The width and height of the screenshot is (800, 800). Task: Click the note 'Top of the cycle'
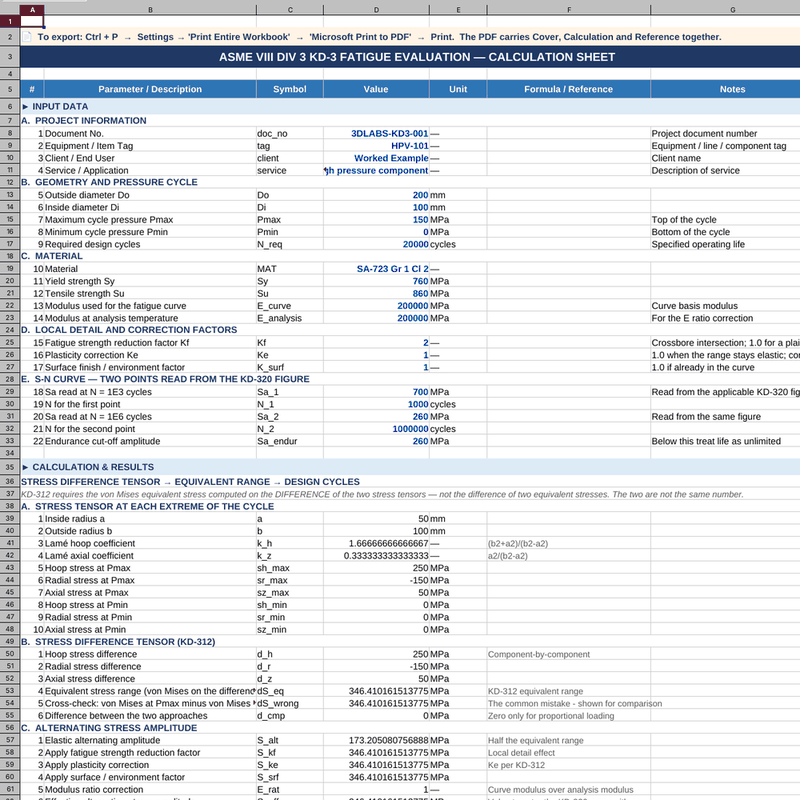tap(684, 220)
